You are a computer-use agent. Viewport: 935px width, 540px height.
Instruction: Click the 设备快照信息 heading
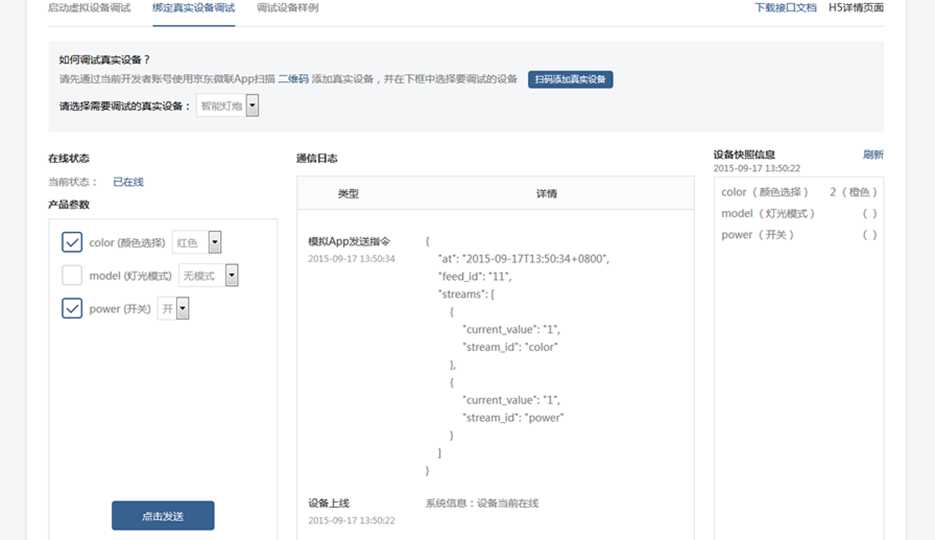pyautogui.click(x=744, y=154)
